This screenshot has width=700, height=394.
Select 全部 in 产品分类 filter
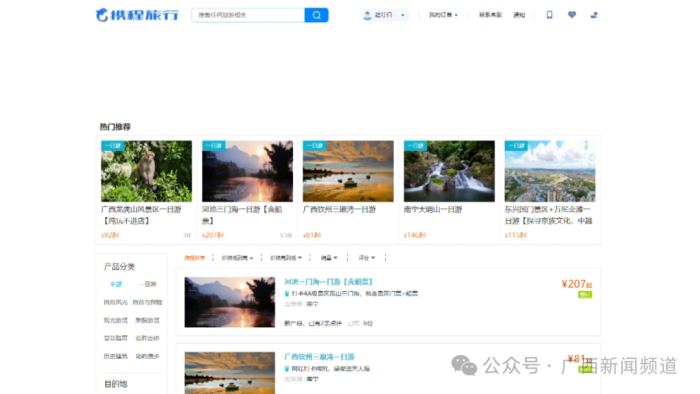click(116, 284)
